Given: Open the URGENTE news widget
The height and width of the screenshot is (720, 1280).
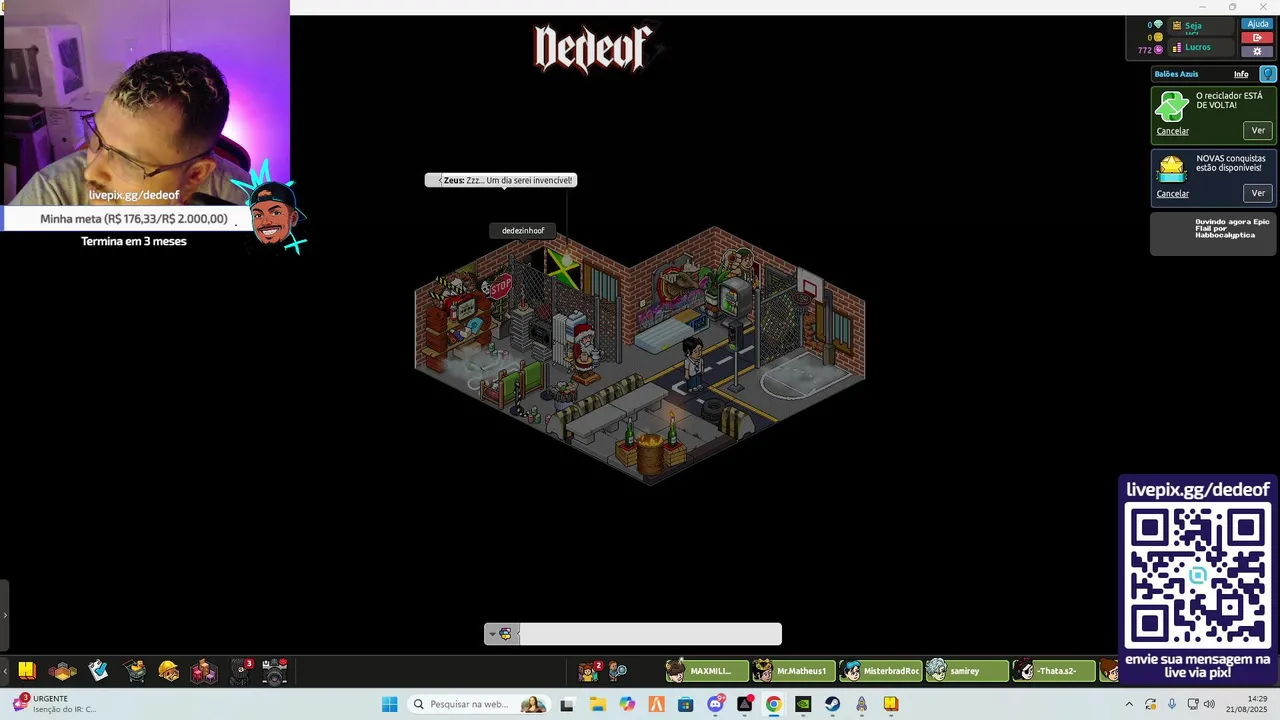Looking at the screenshot, I should pos(55,704).
